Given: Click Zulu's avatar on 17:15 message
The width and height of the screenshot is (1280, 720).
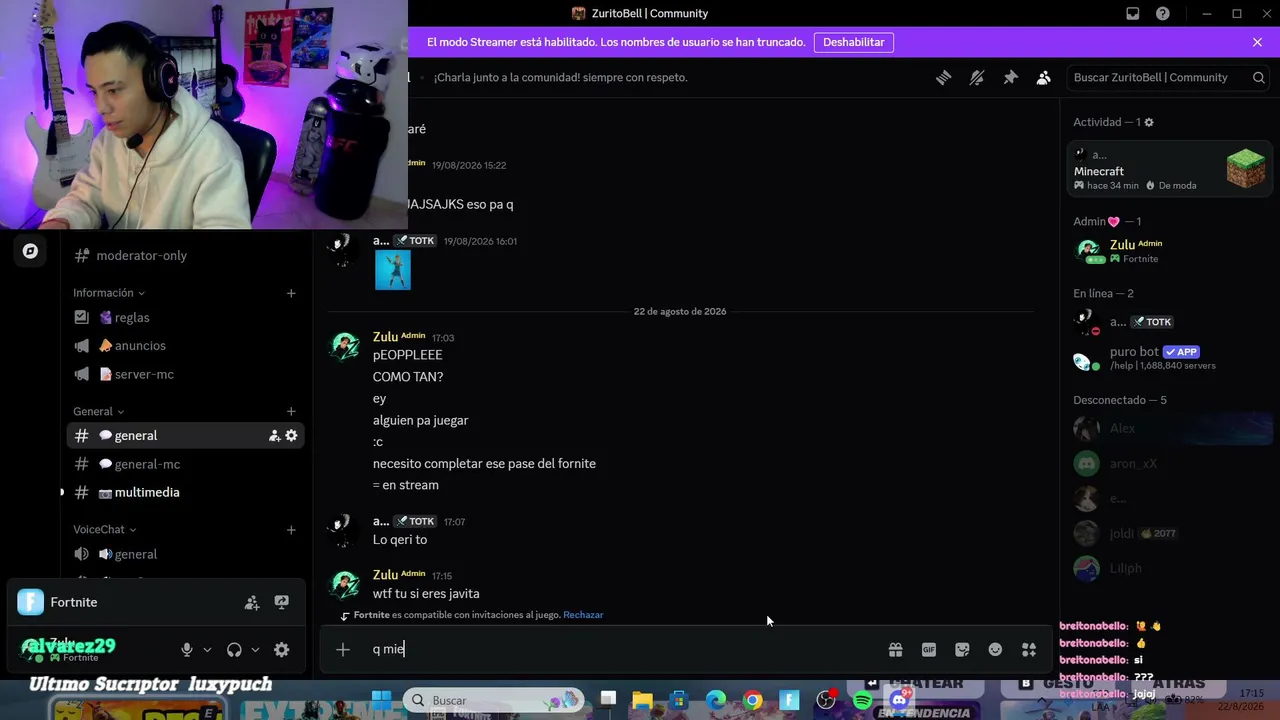Looking at the screenshot, I should [x=345, y=584].
